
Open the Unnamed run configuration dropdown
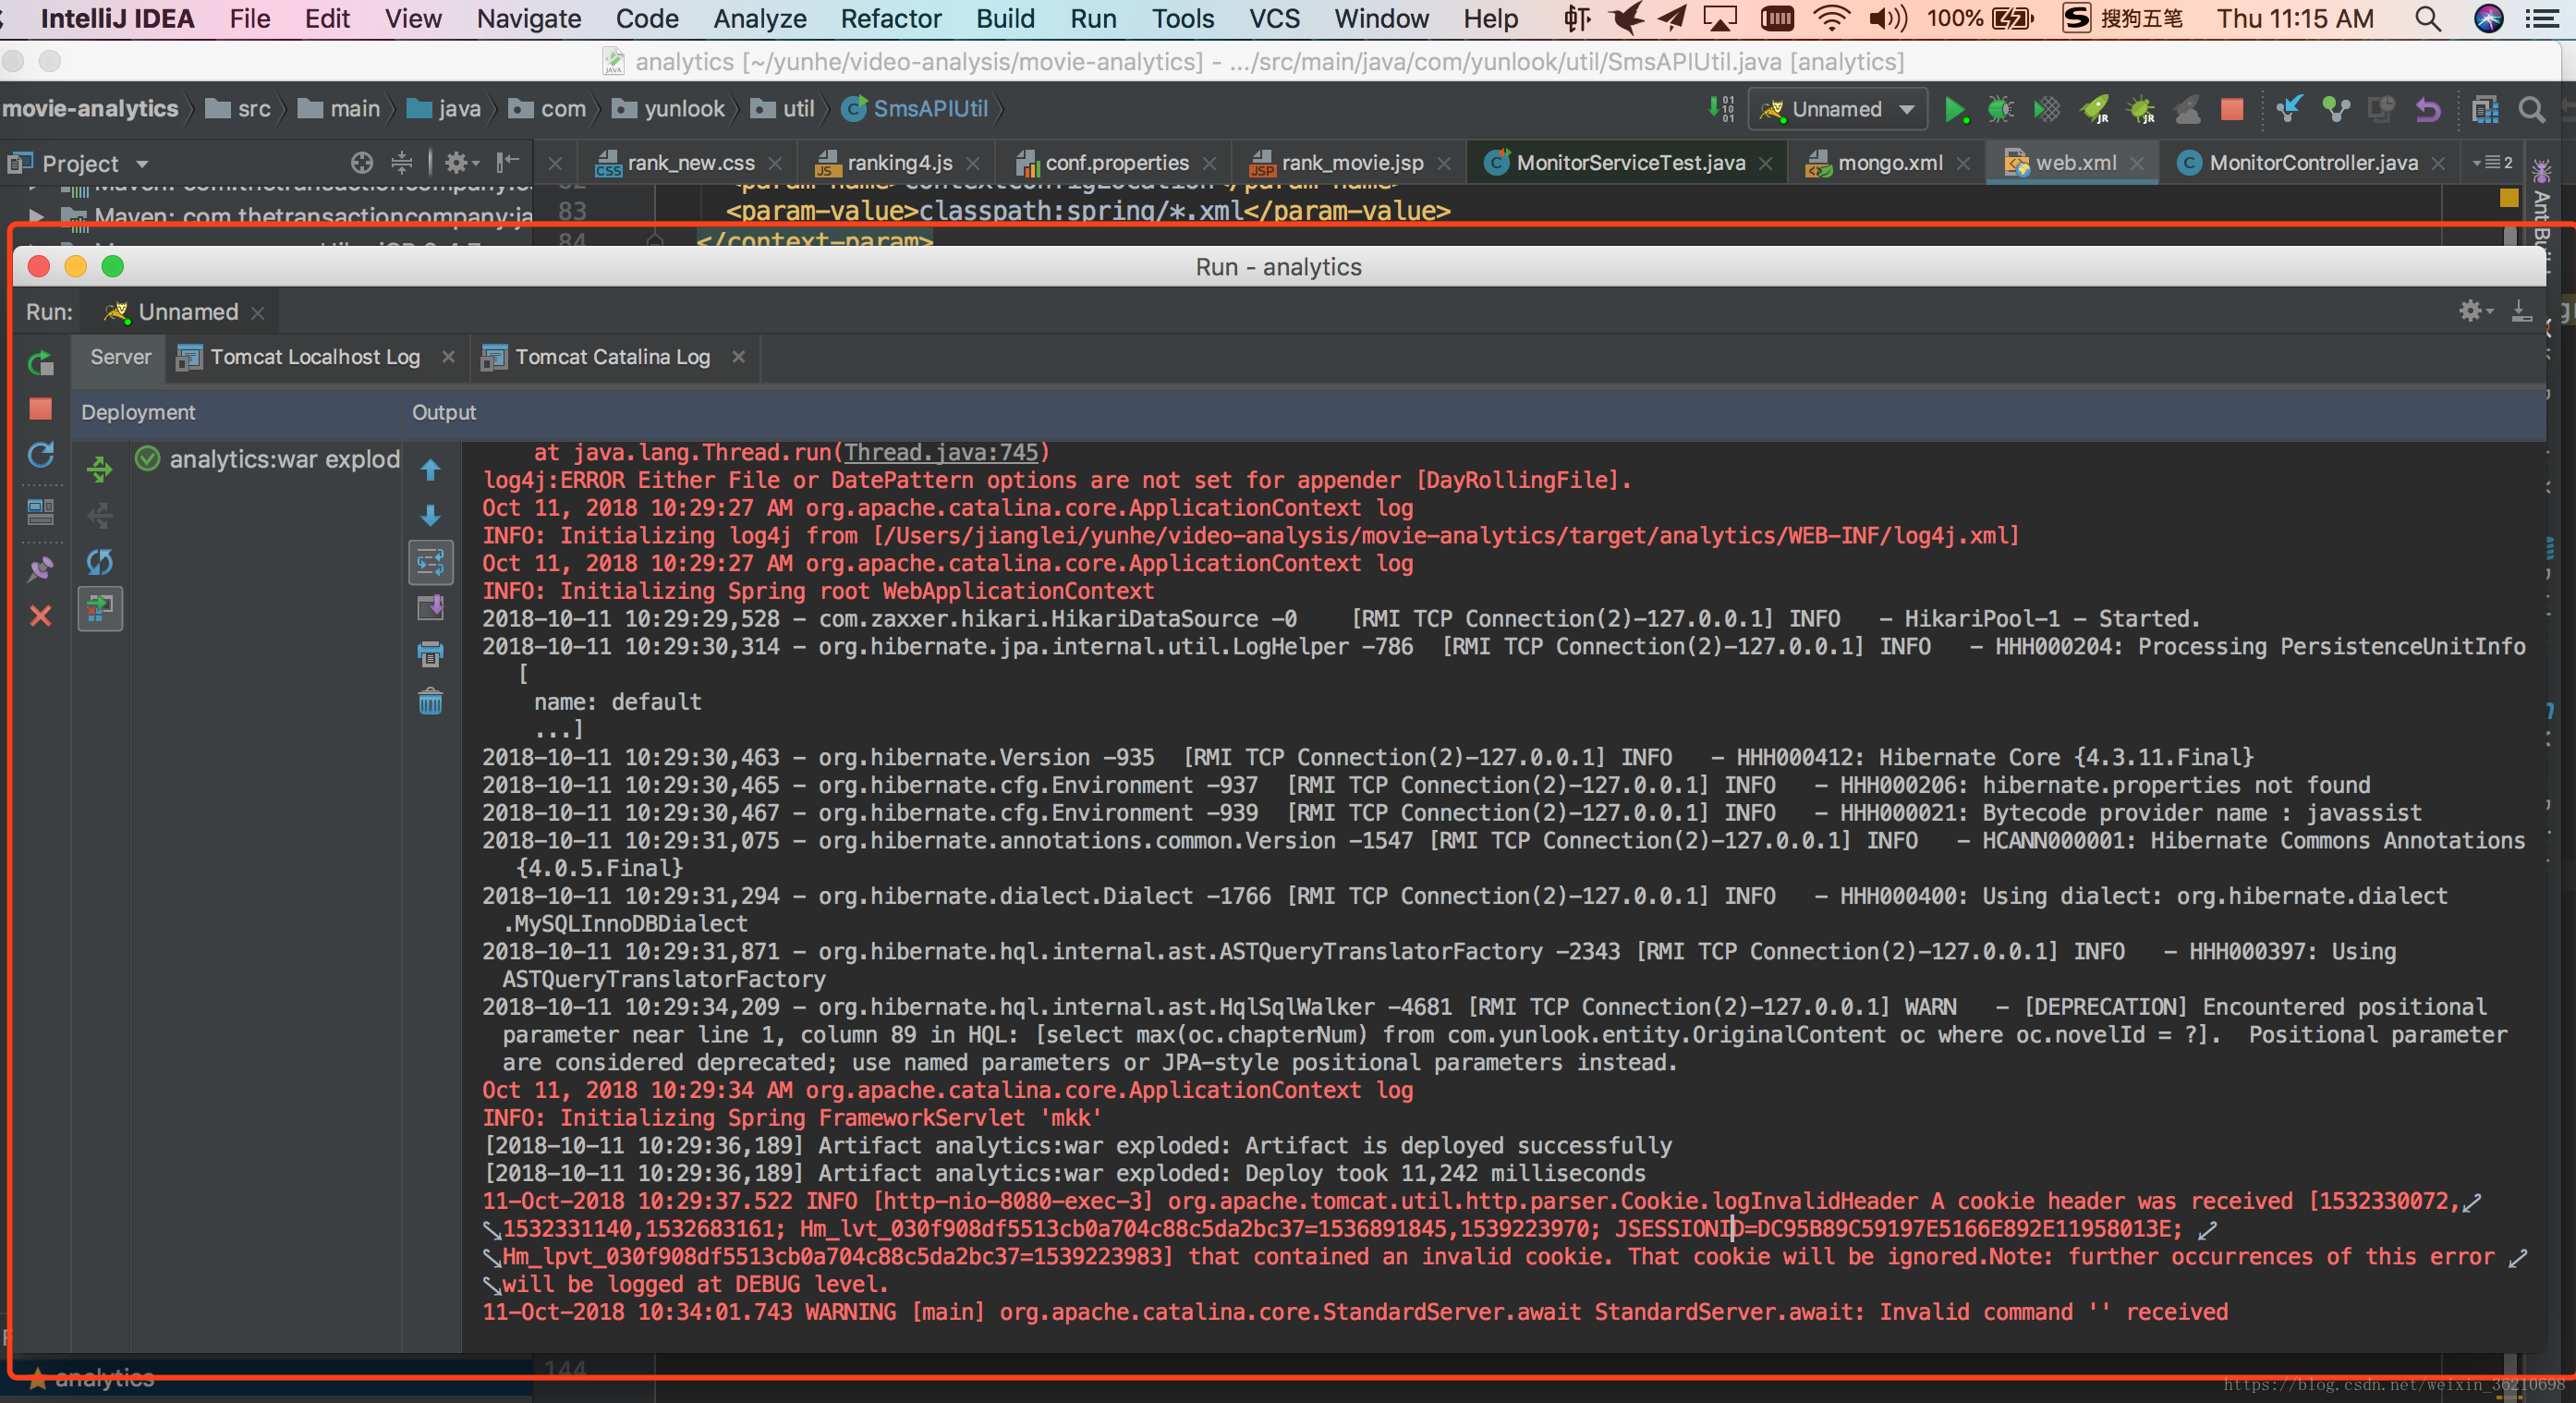pos(1837,109)
